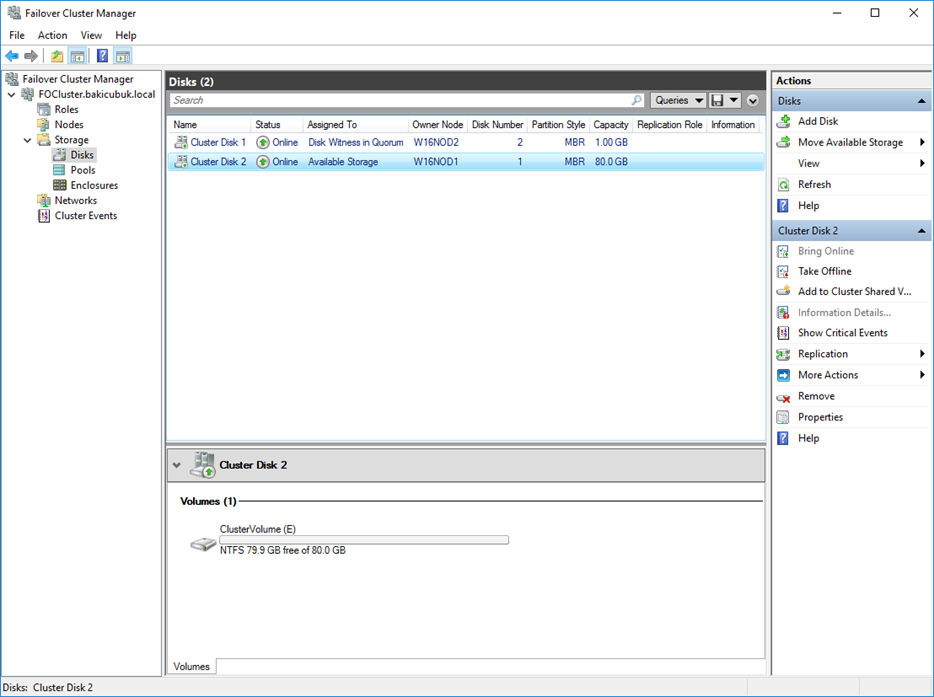This screenshot has width=934, height=697.
Task: Open the Action menu
Action: click(52, 35)
